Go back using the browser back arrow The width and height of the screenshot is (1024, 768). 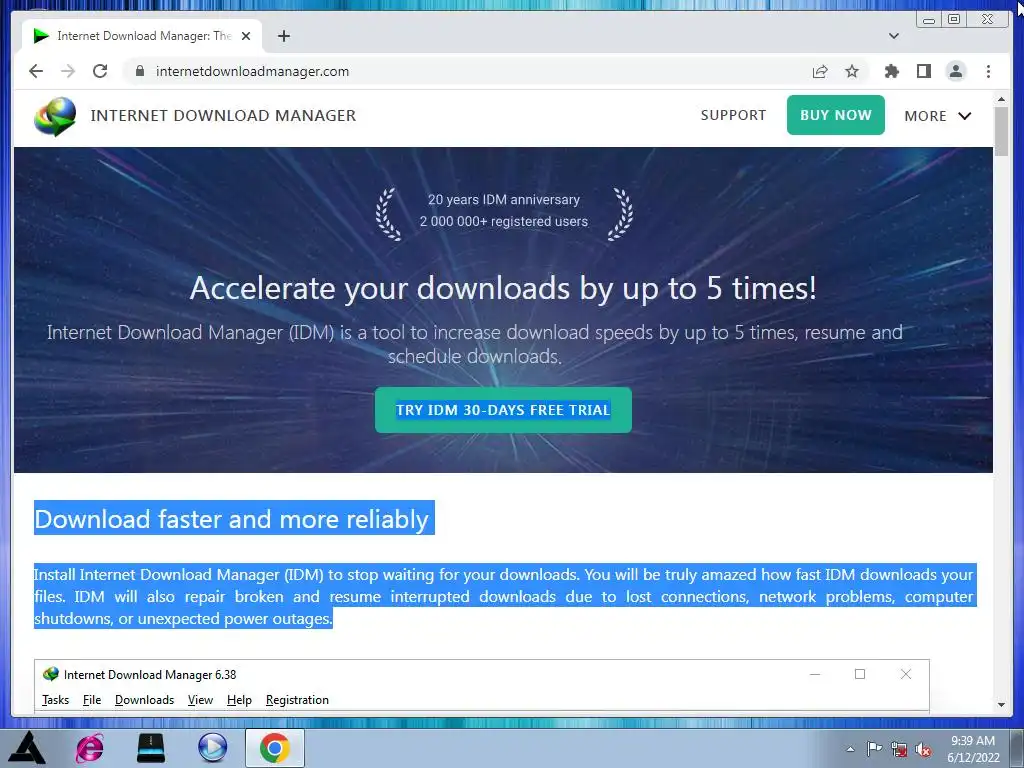pyautogui.click(x=36, y=71)
